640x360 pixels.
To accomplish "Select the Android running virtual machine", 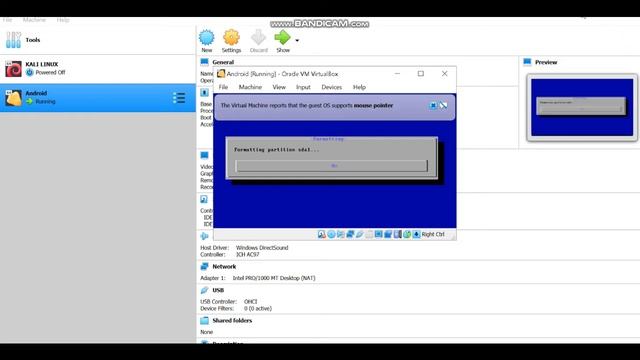I will tap(98, 98).
